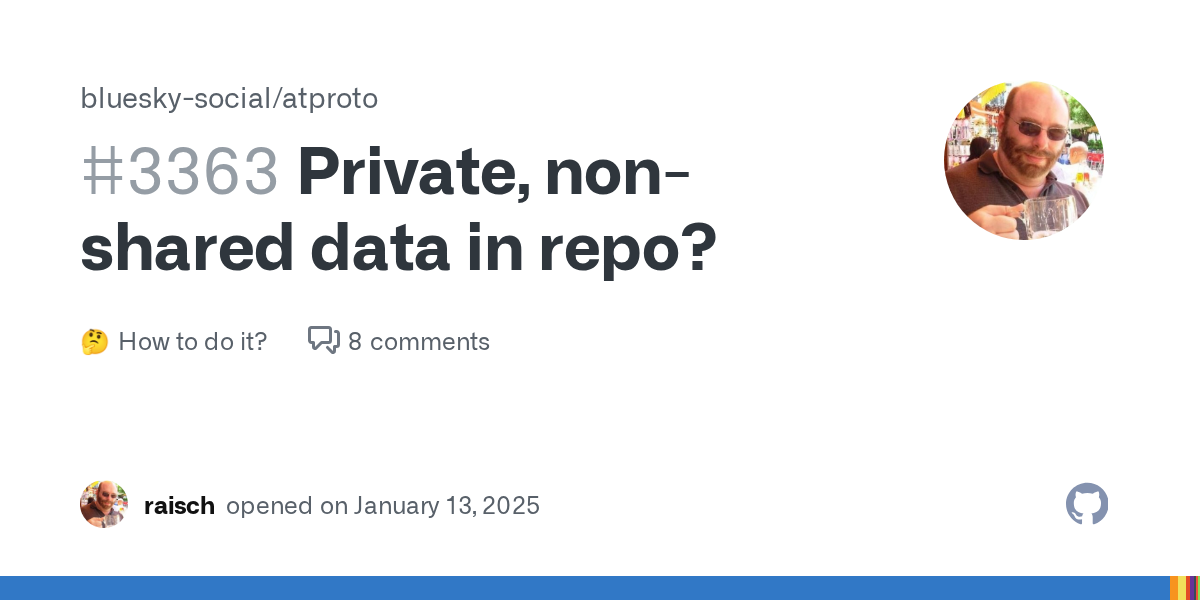Open the raisch username

coord(179,506)
